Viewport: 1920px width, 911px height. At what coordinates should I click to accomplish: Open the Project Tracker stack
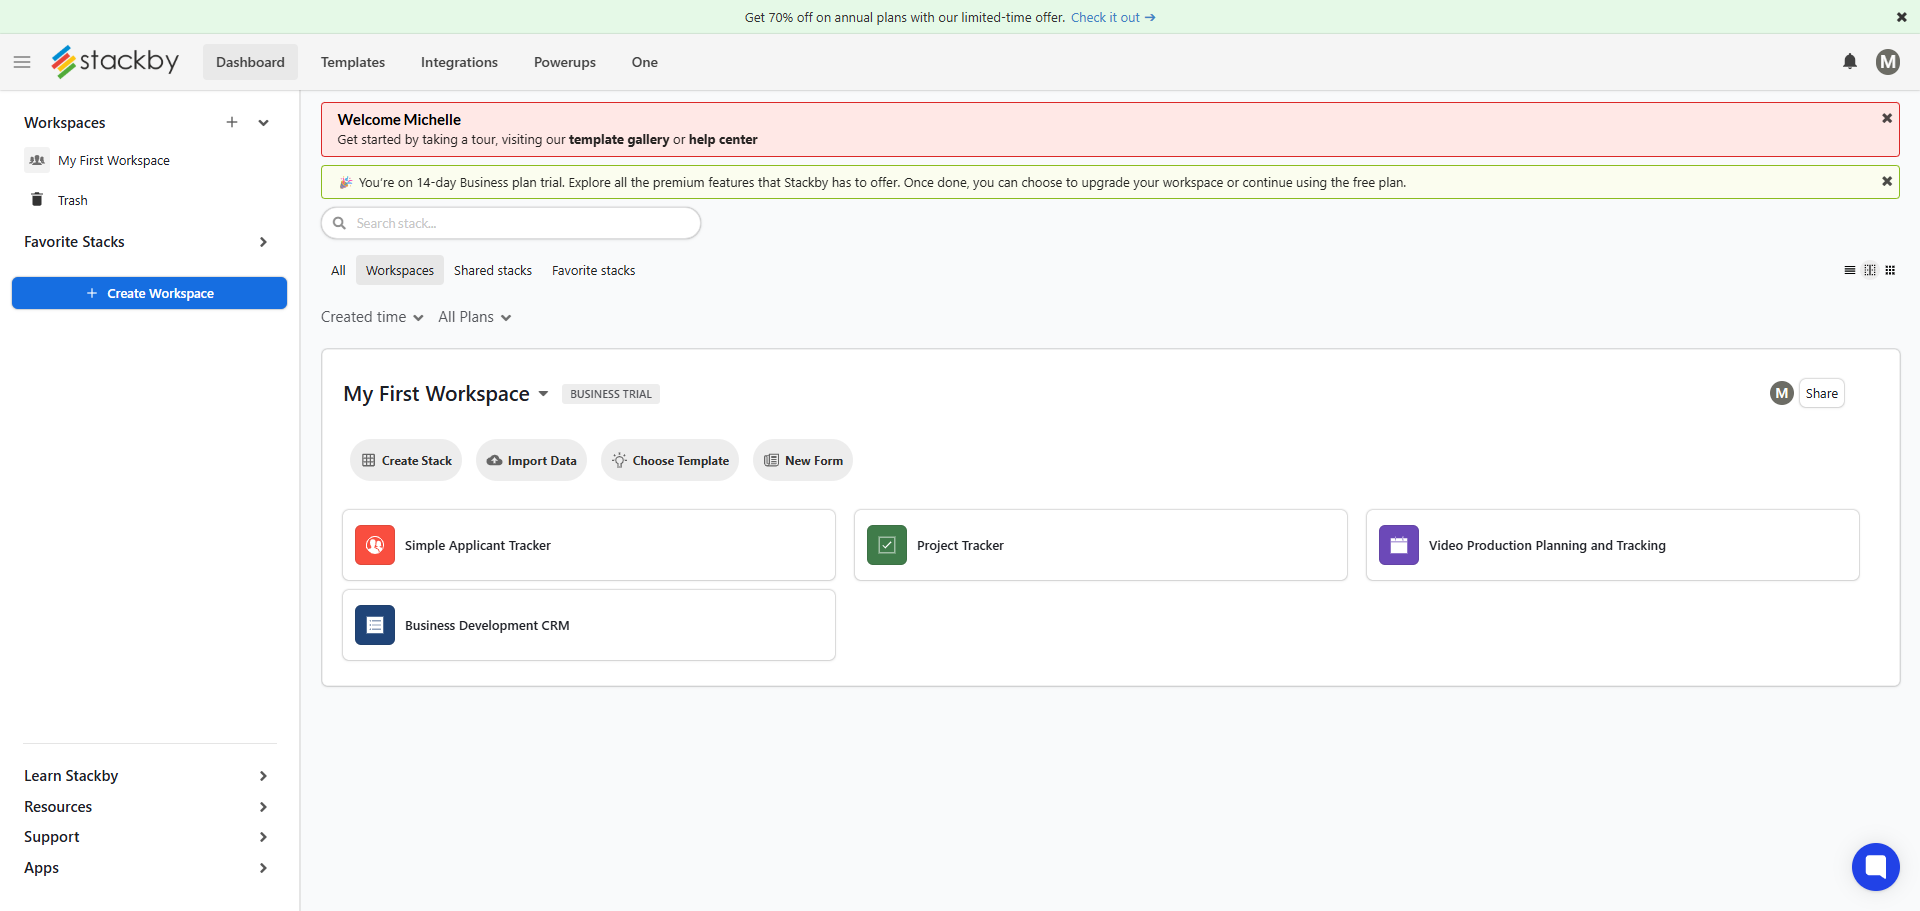1101,545
